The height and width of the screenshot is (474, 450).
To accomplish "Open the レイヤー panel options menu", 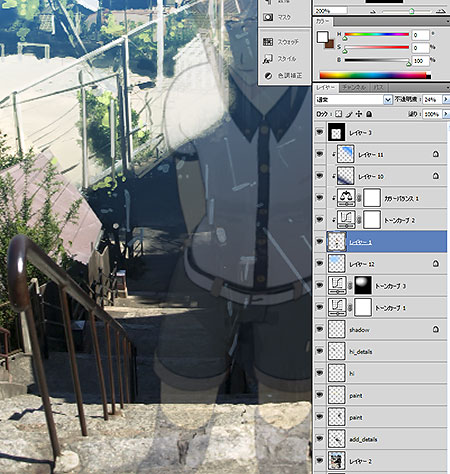I will point(447,88).
